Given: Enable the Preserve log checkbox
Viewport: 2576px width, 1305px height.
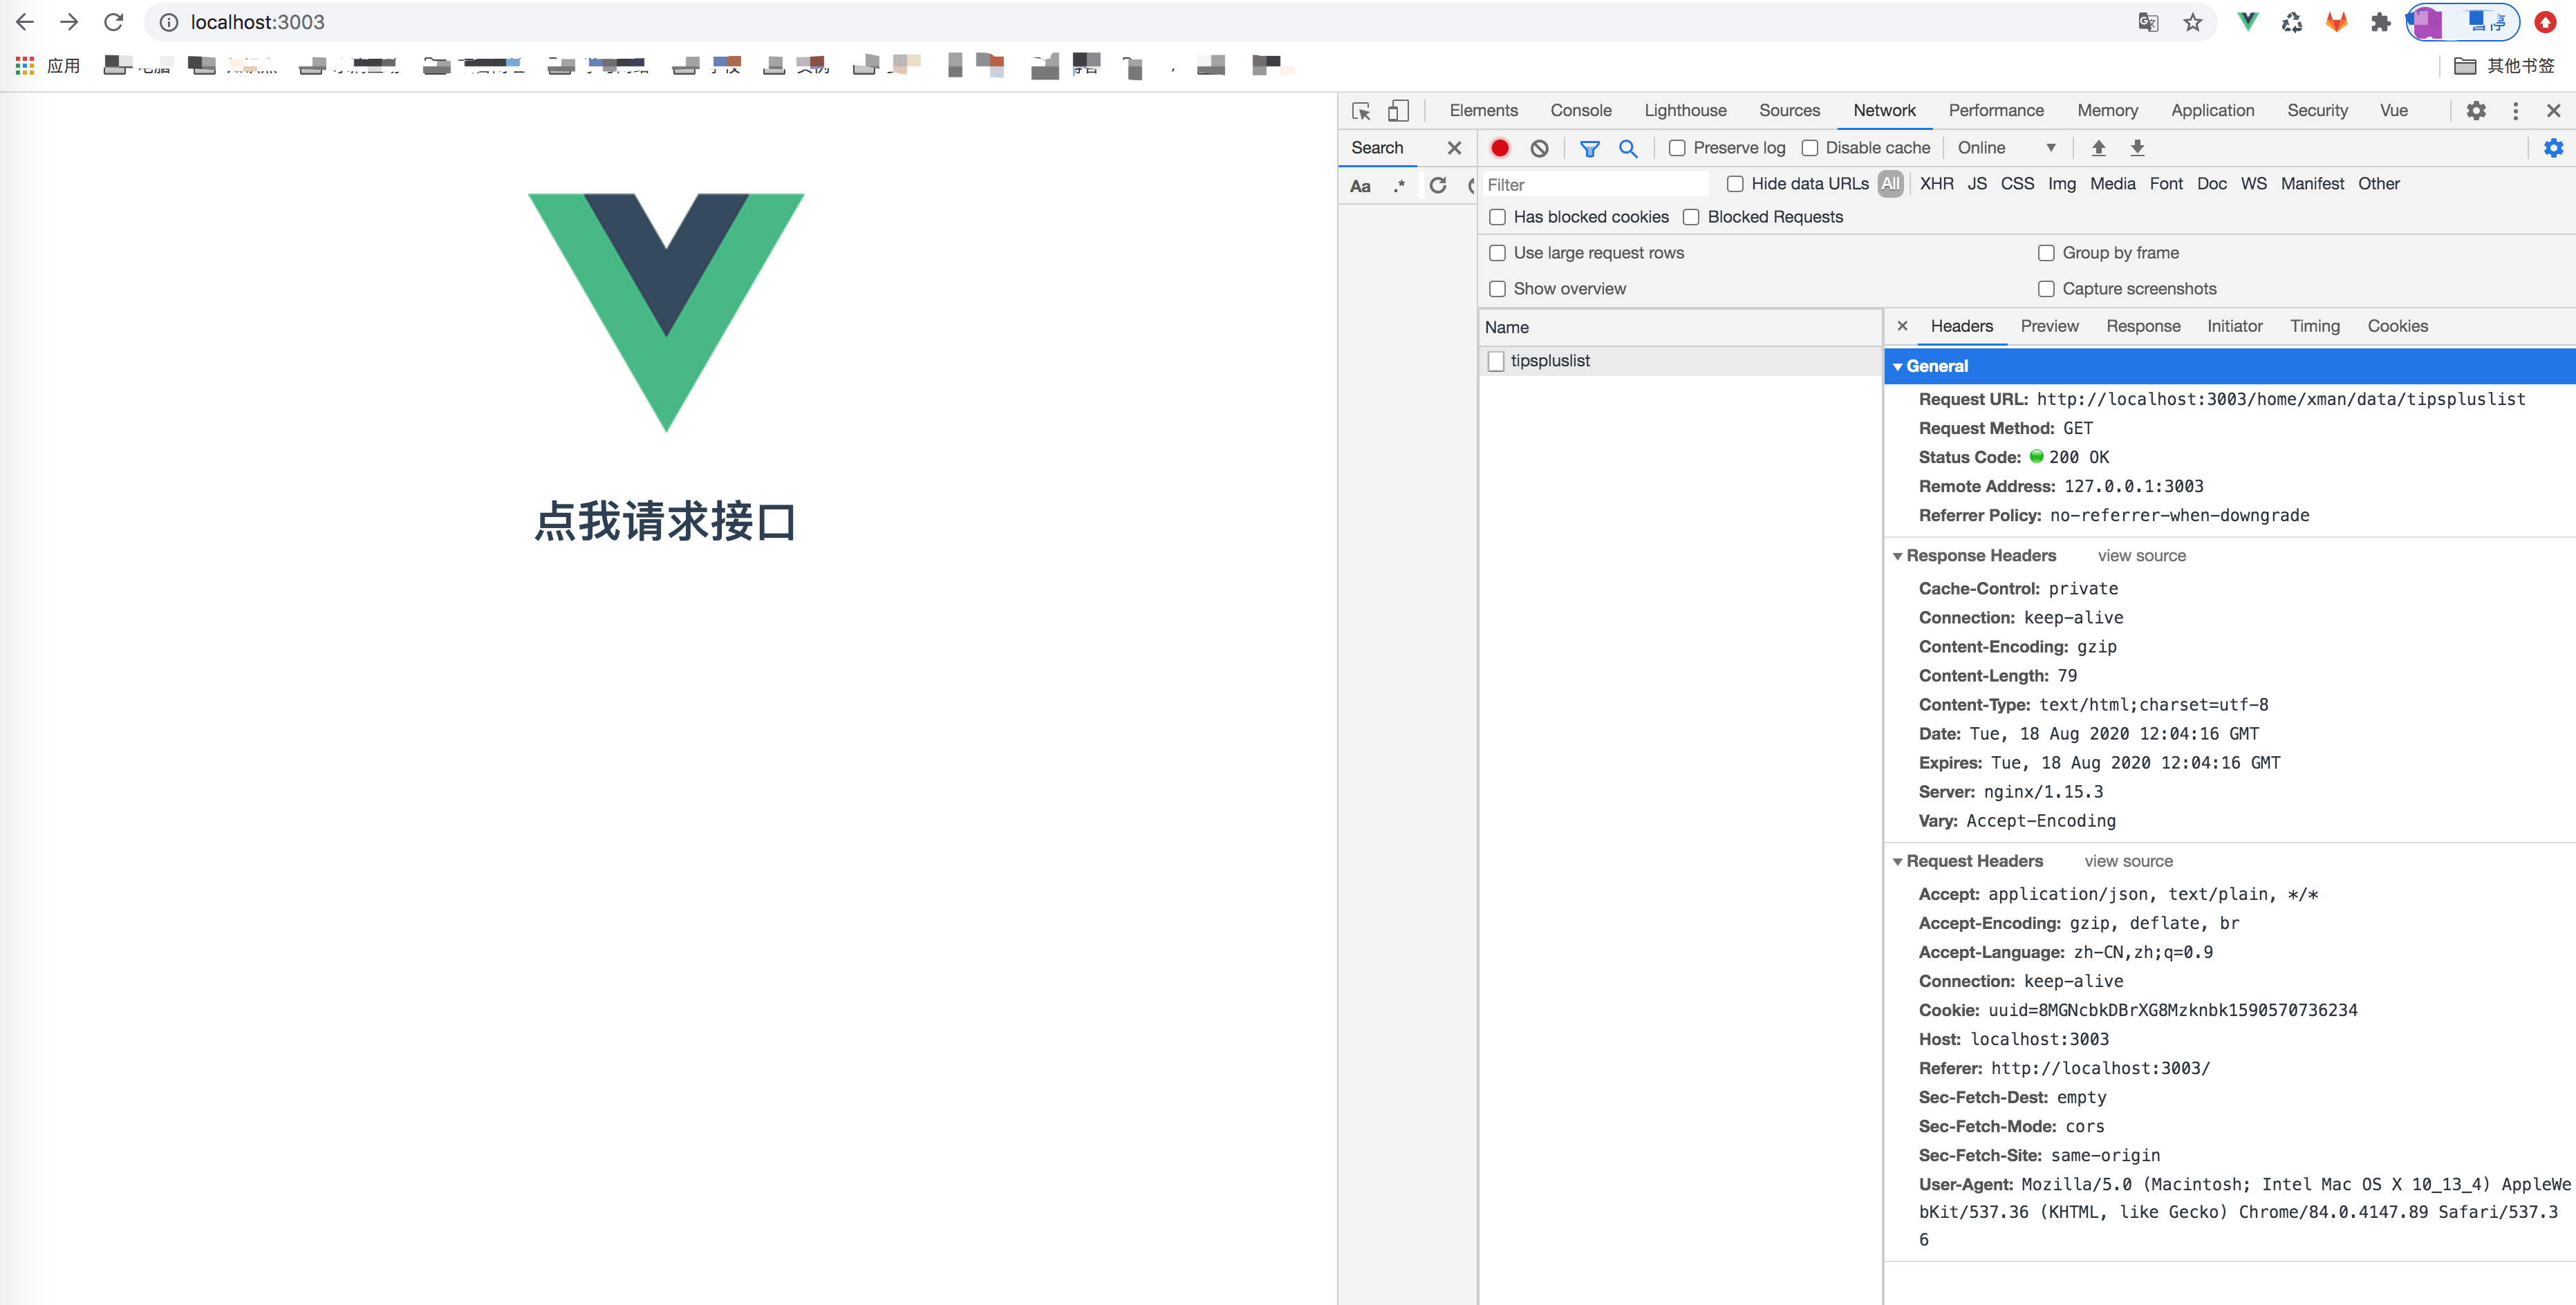Looking at the screenshot, I should [x=1677, y=148].
